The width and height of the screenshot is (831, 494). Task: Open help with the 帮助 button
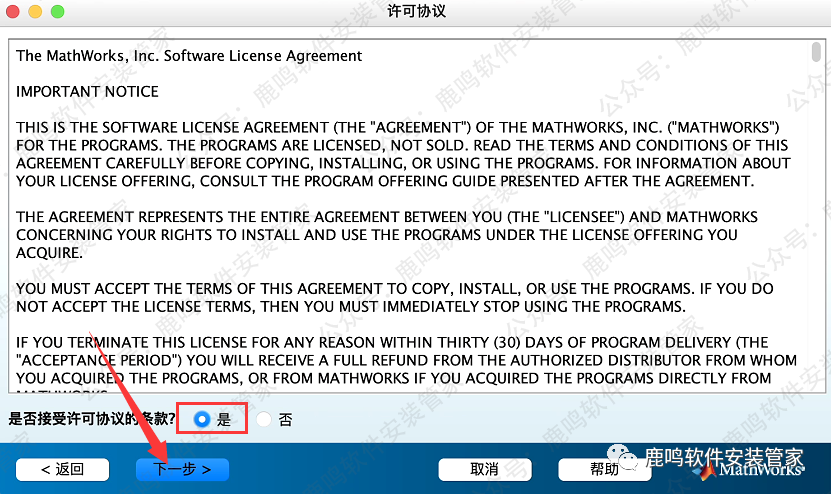pos(605,470)
